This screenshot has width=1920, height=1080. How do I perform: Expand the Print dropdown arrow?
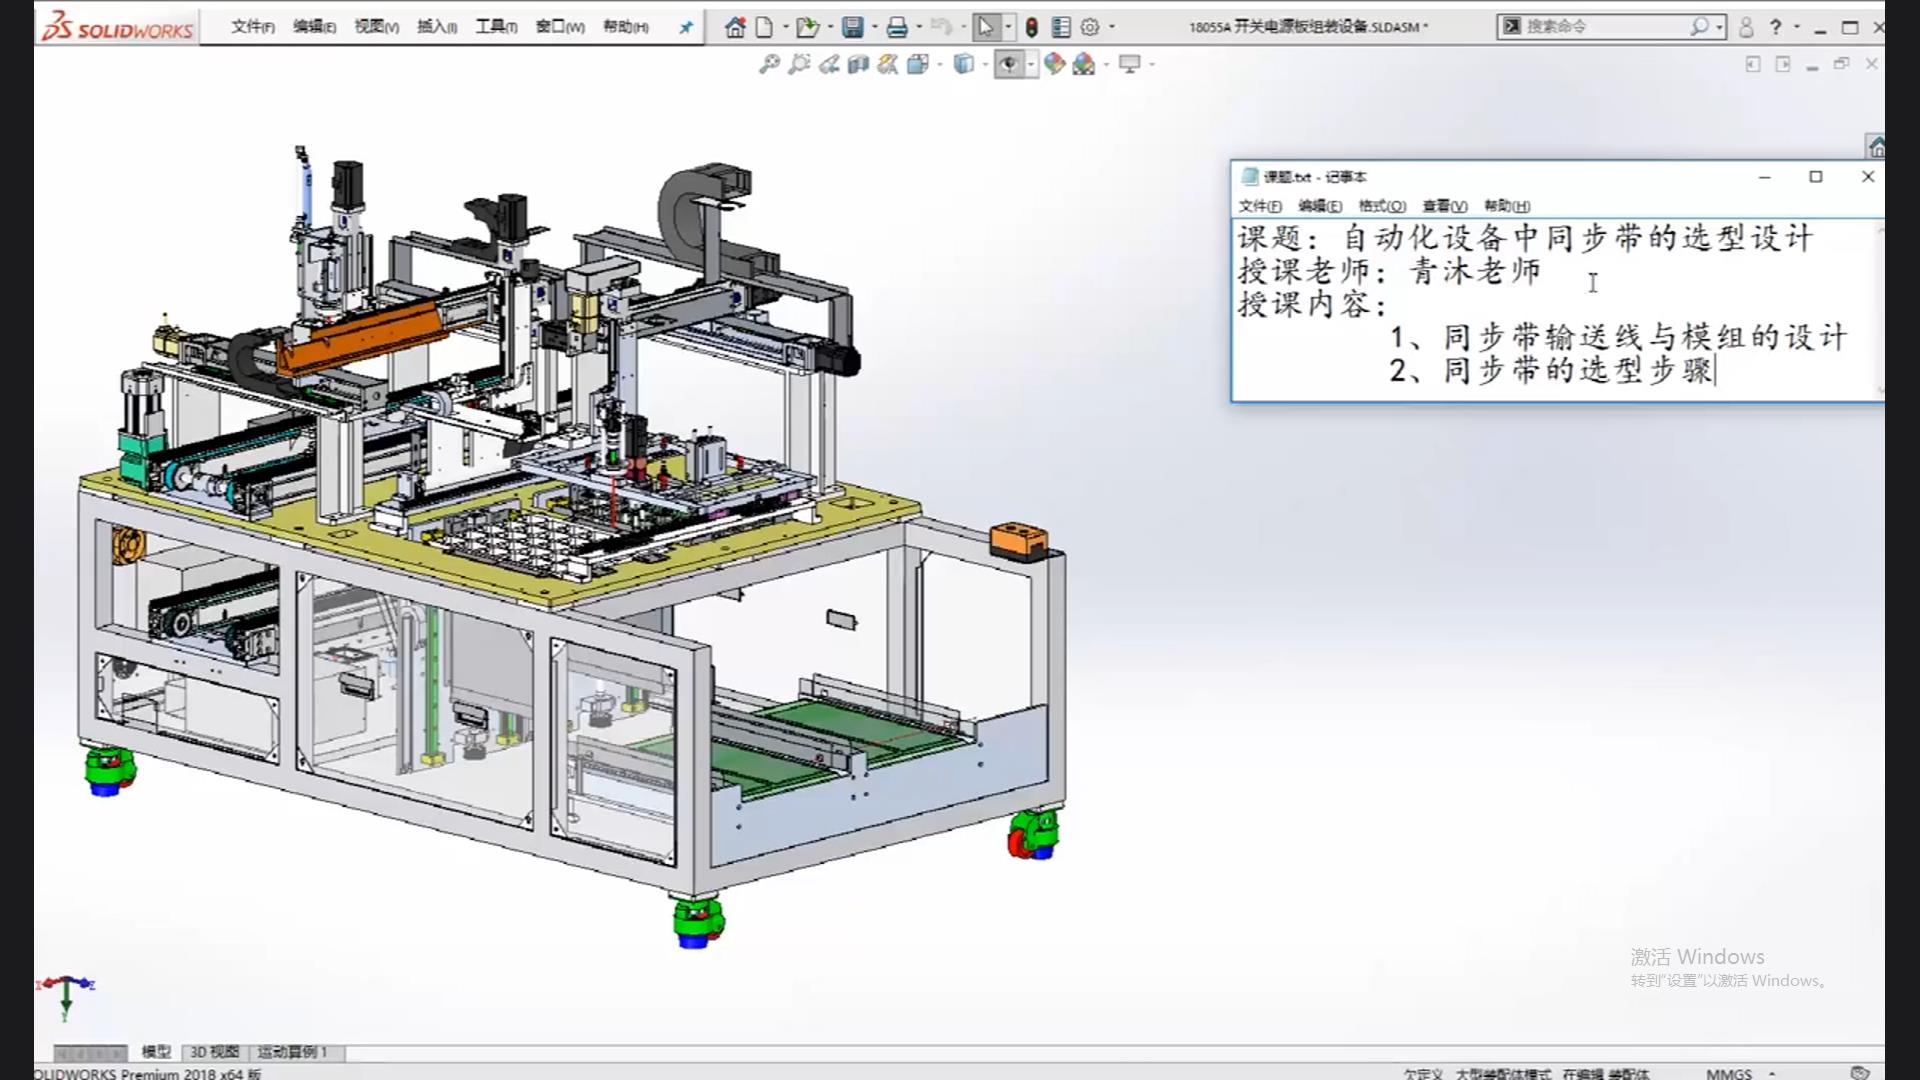point(919,27)
